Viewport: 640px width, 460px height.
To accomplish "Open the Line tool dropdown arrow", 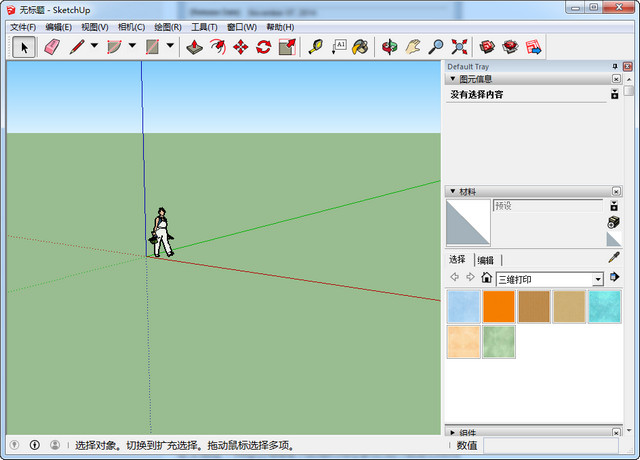I will (94, 46).
